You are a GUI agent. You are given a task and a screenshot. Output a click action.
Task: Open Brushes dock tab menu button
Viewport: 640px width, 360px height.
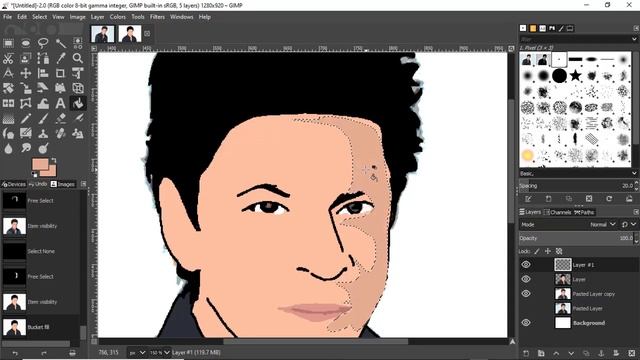pyautogui.click(x=636, y=28)
